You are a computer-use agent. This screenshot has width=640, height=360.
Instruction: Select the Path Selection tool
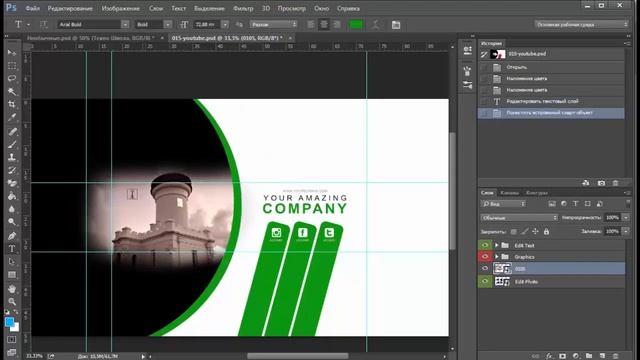coord(12,262)
